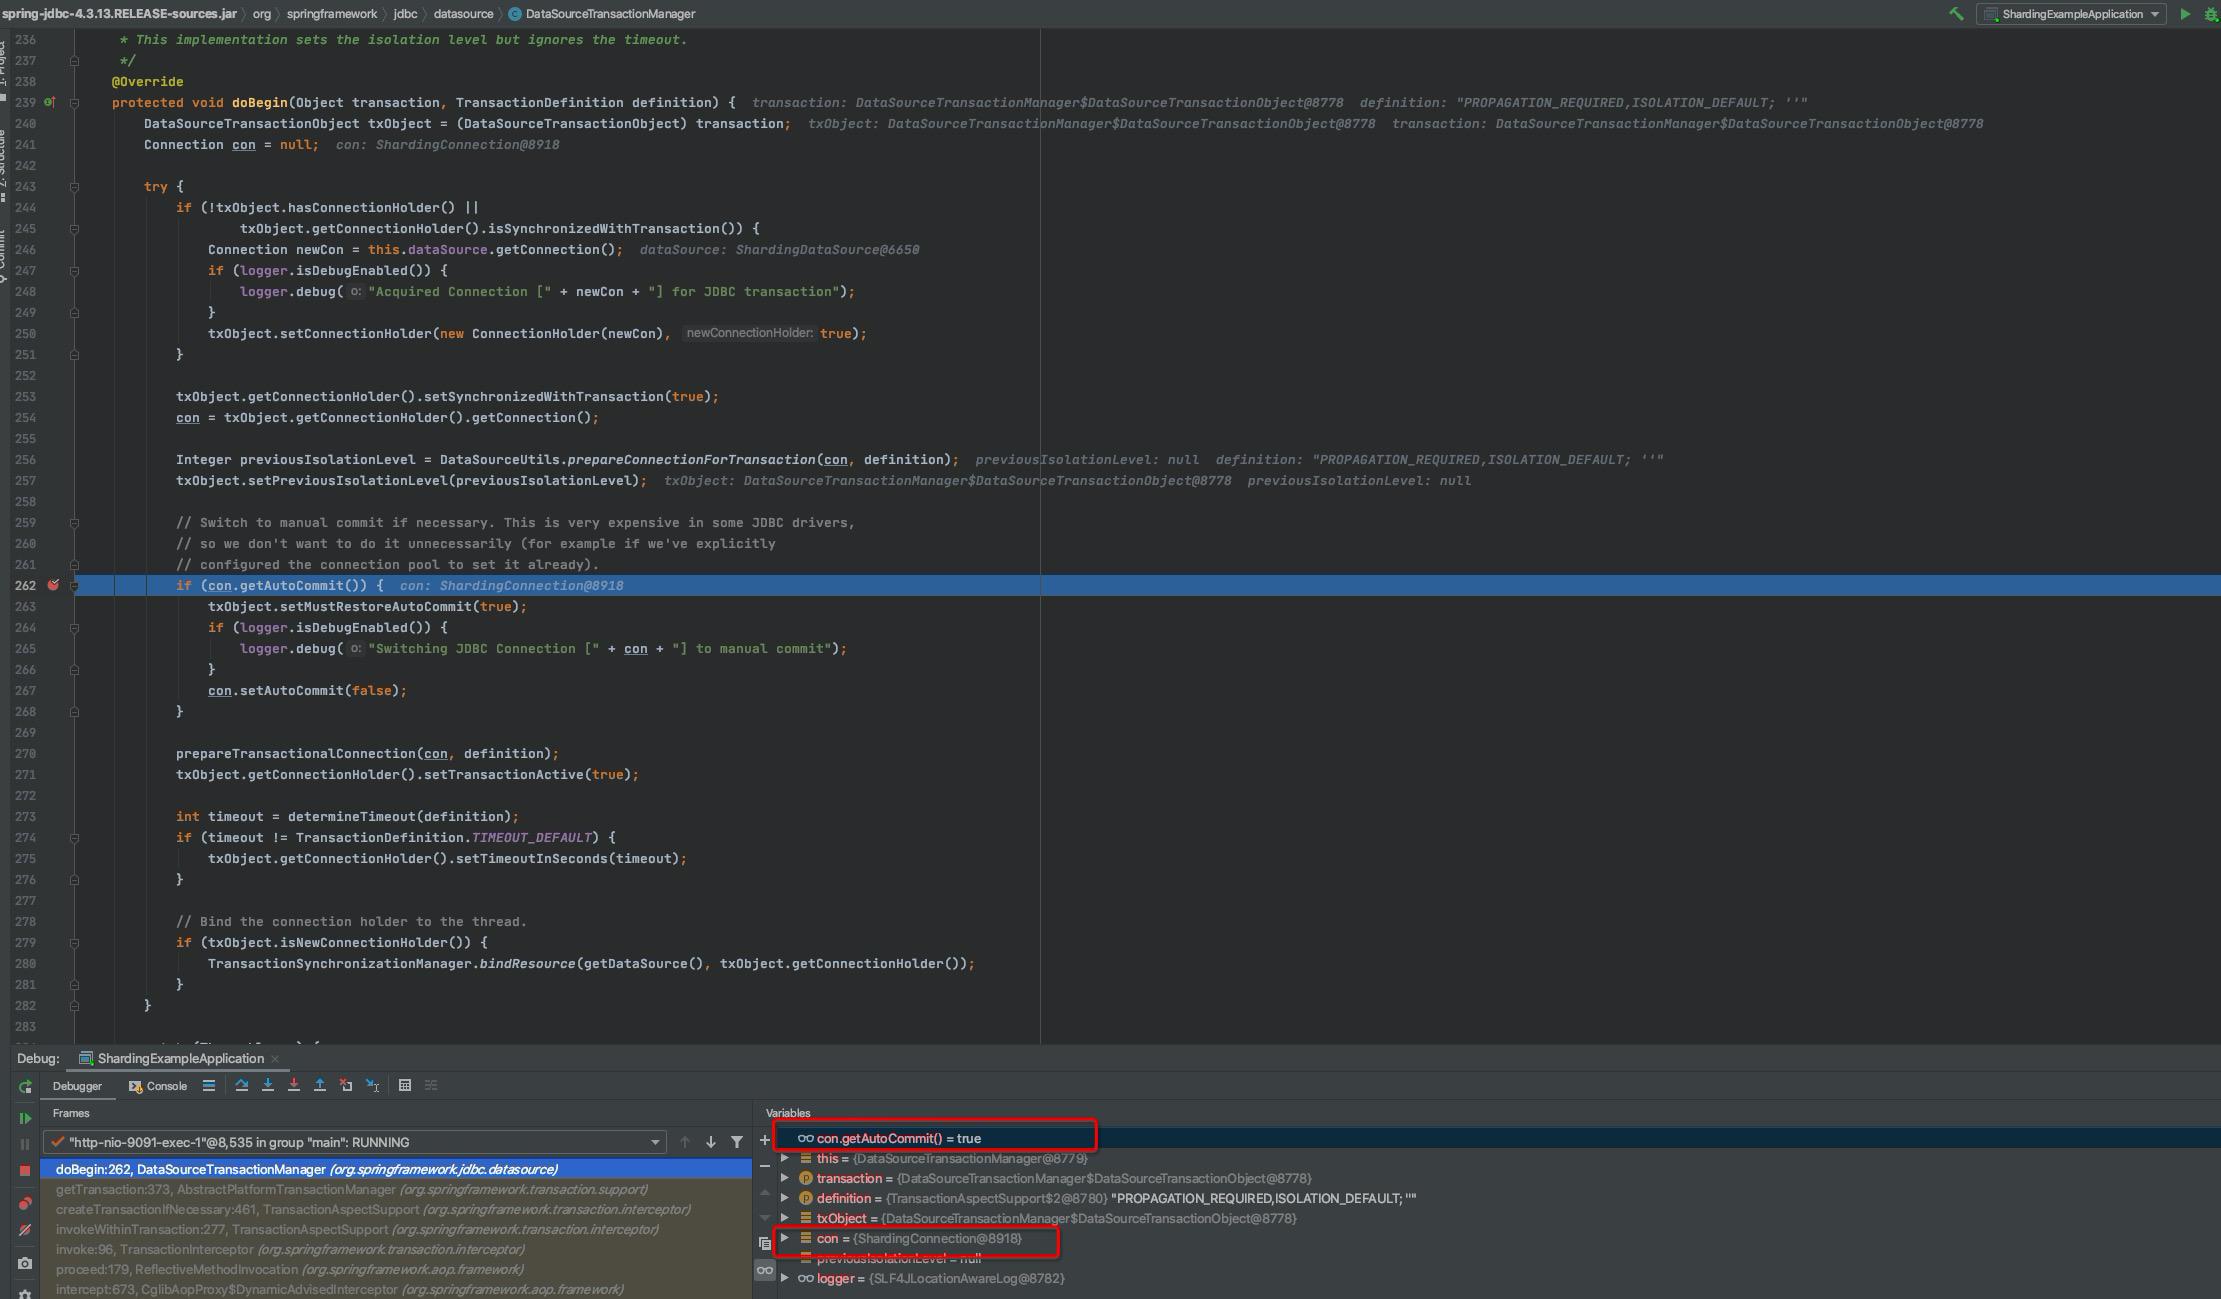Open Evaluate Expression calculator icon

point(405,1085)
